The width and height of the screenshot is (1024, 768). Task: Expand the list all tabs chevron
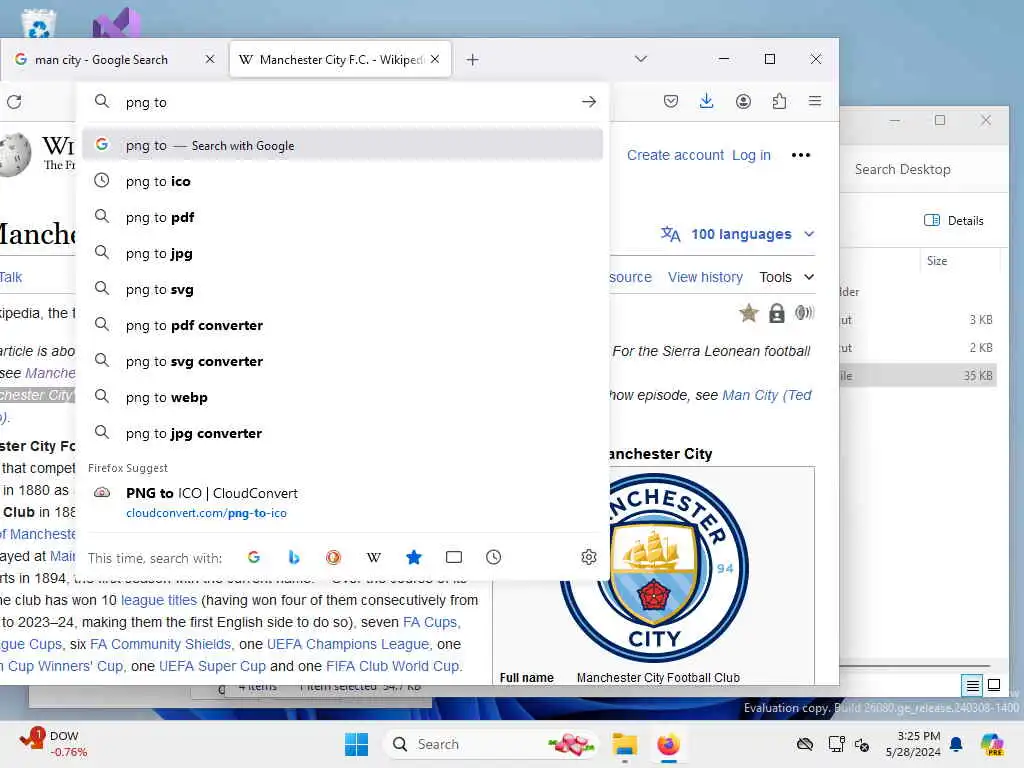coord(641,59)
